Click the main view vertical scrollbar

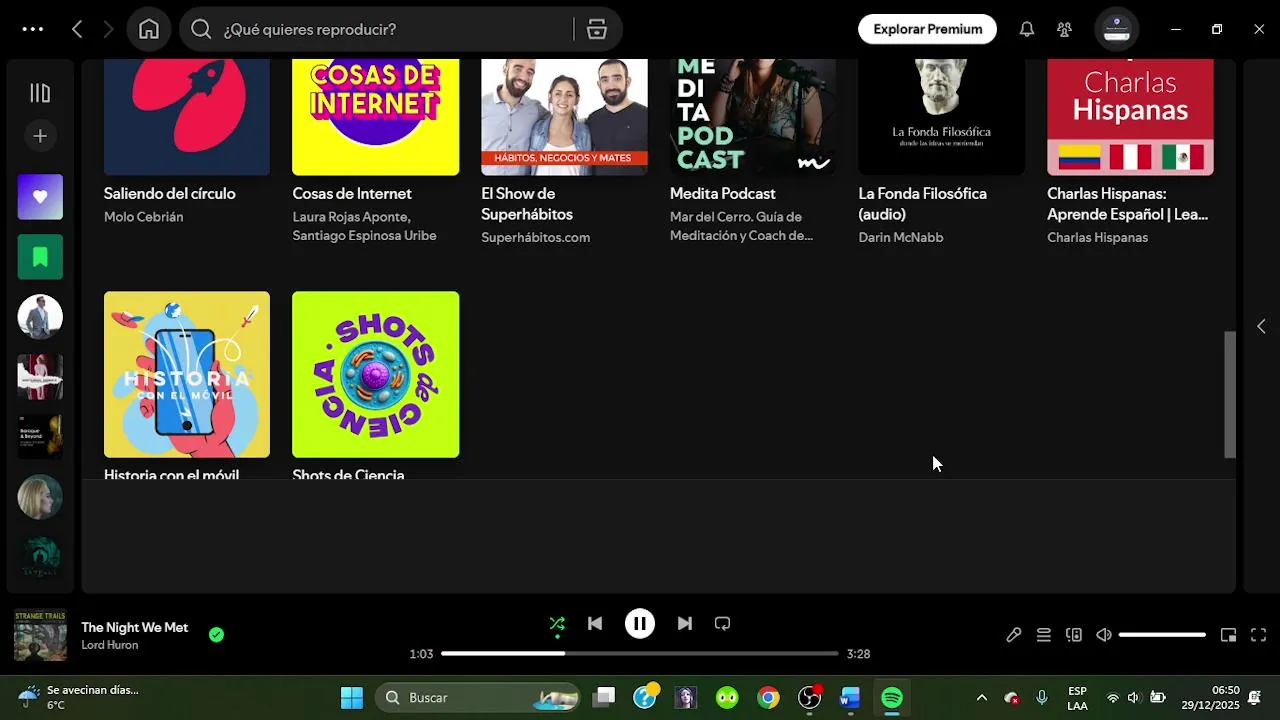coord(1230,394)
